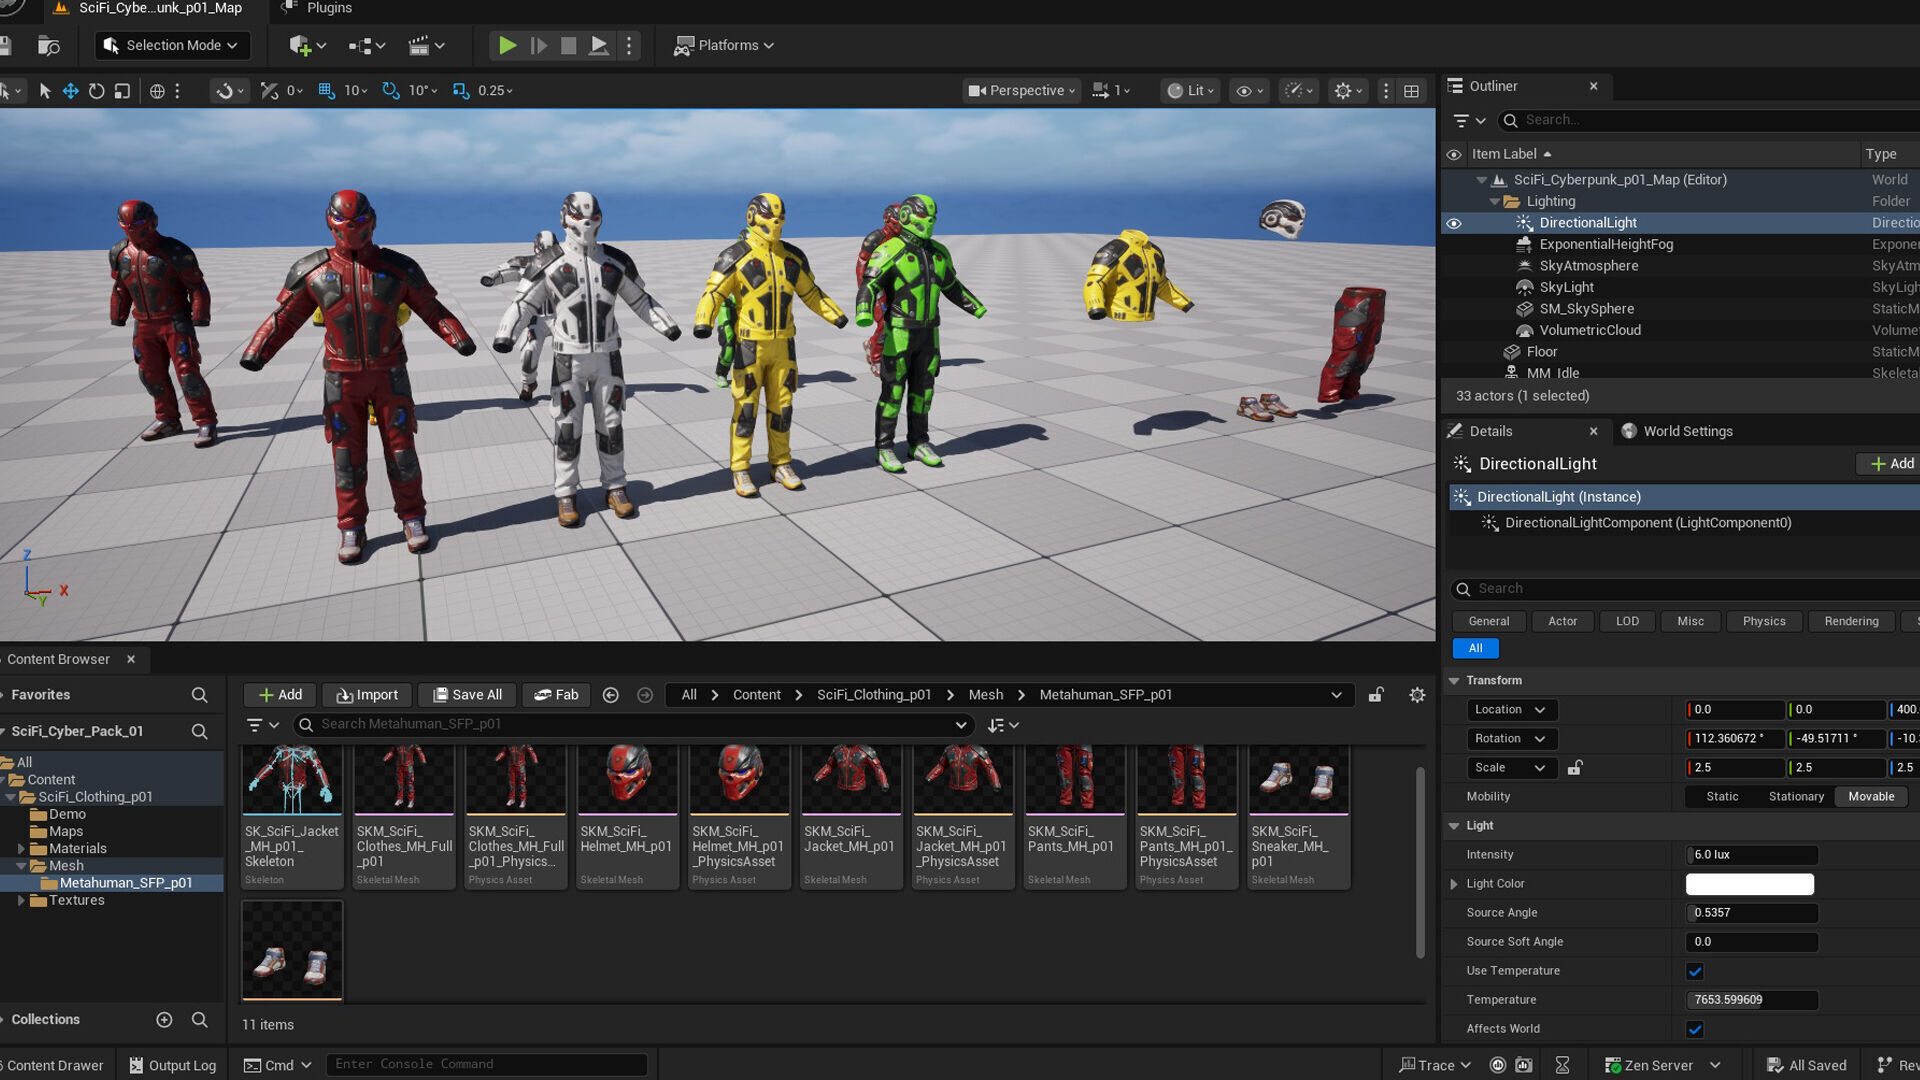Toggle rotation snapping icon next to 10°

(391, 90)
